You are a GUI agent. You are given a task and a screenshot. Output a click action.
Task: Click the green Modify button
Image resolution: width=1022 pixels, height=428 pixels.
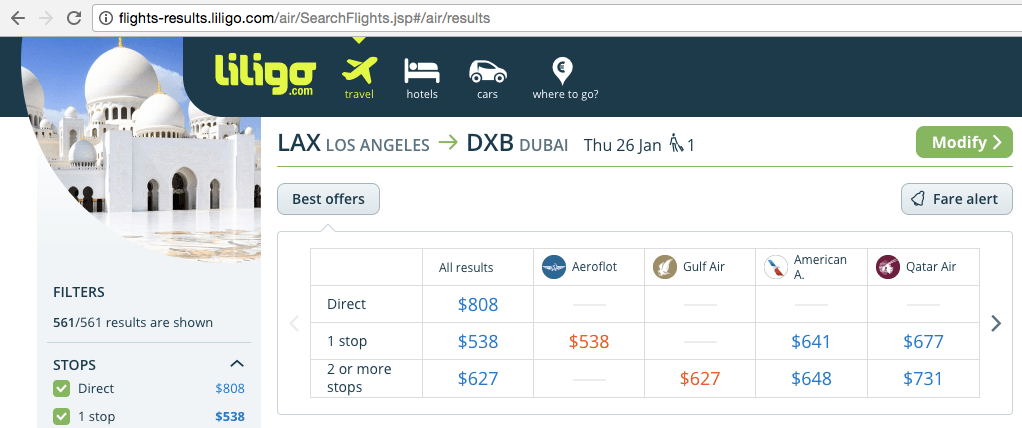coord(964,143)
